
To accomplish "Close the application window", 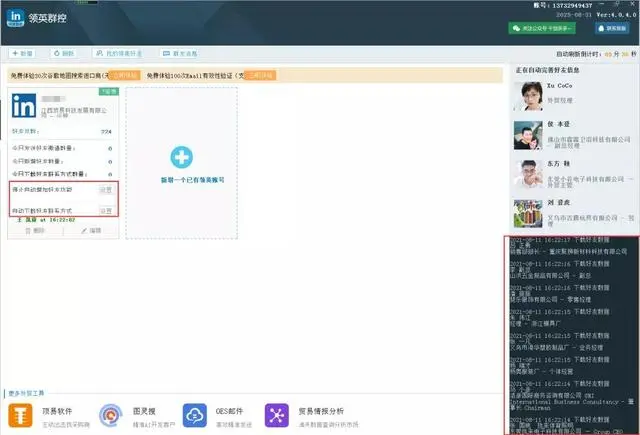I will (633, 4).
